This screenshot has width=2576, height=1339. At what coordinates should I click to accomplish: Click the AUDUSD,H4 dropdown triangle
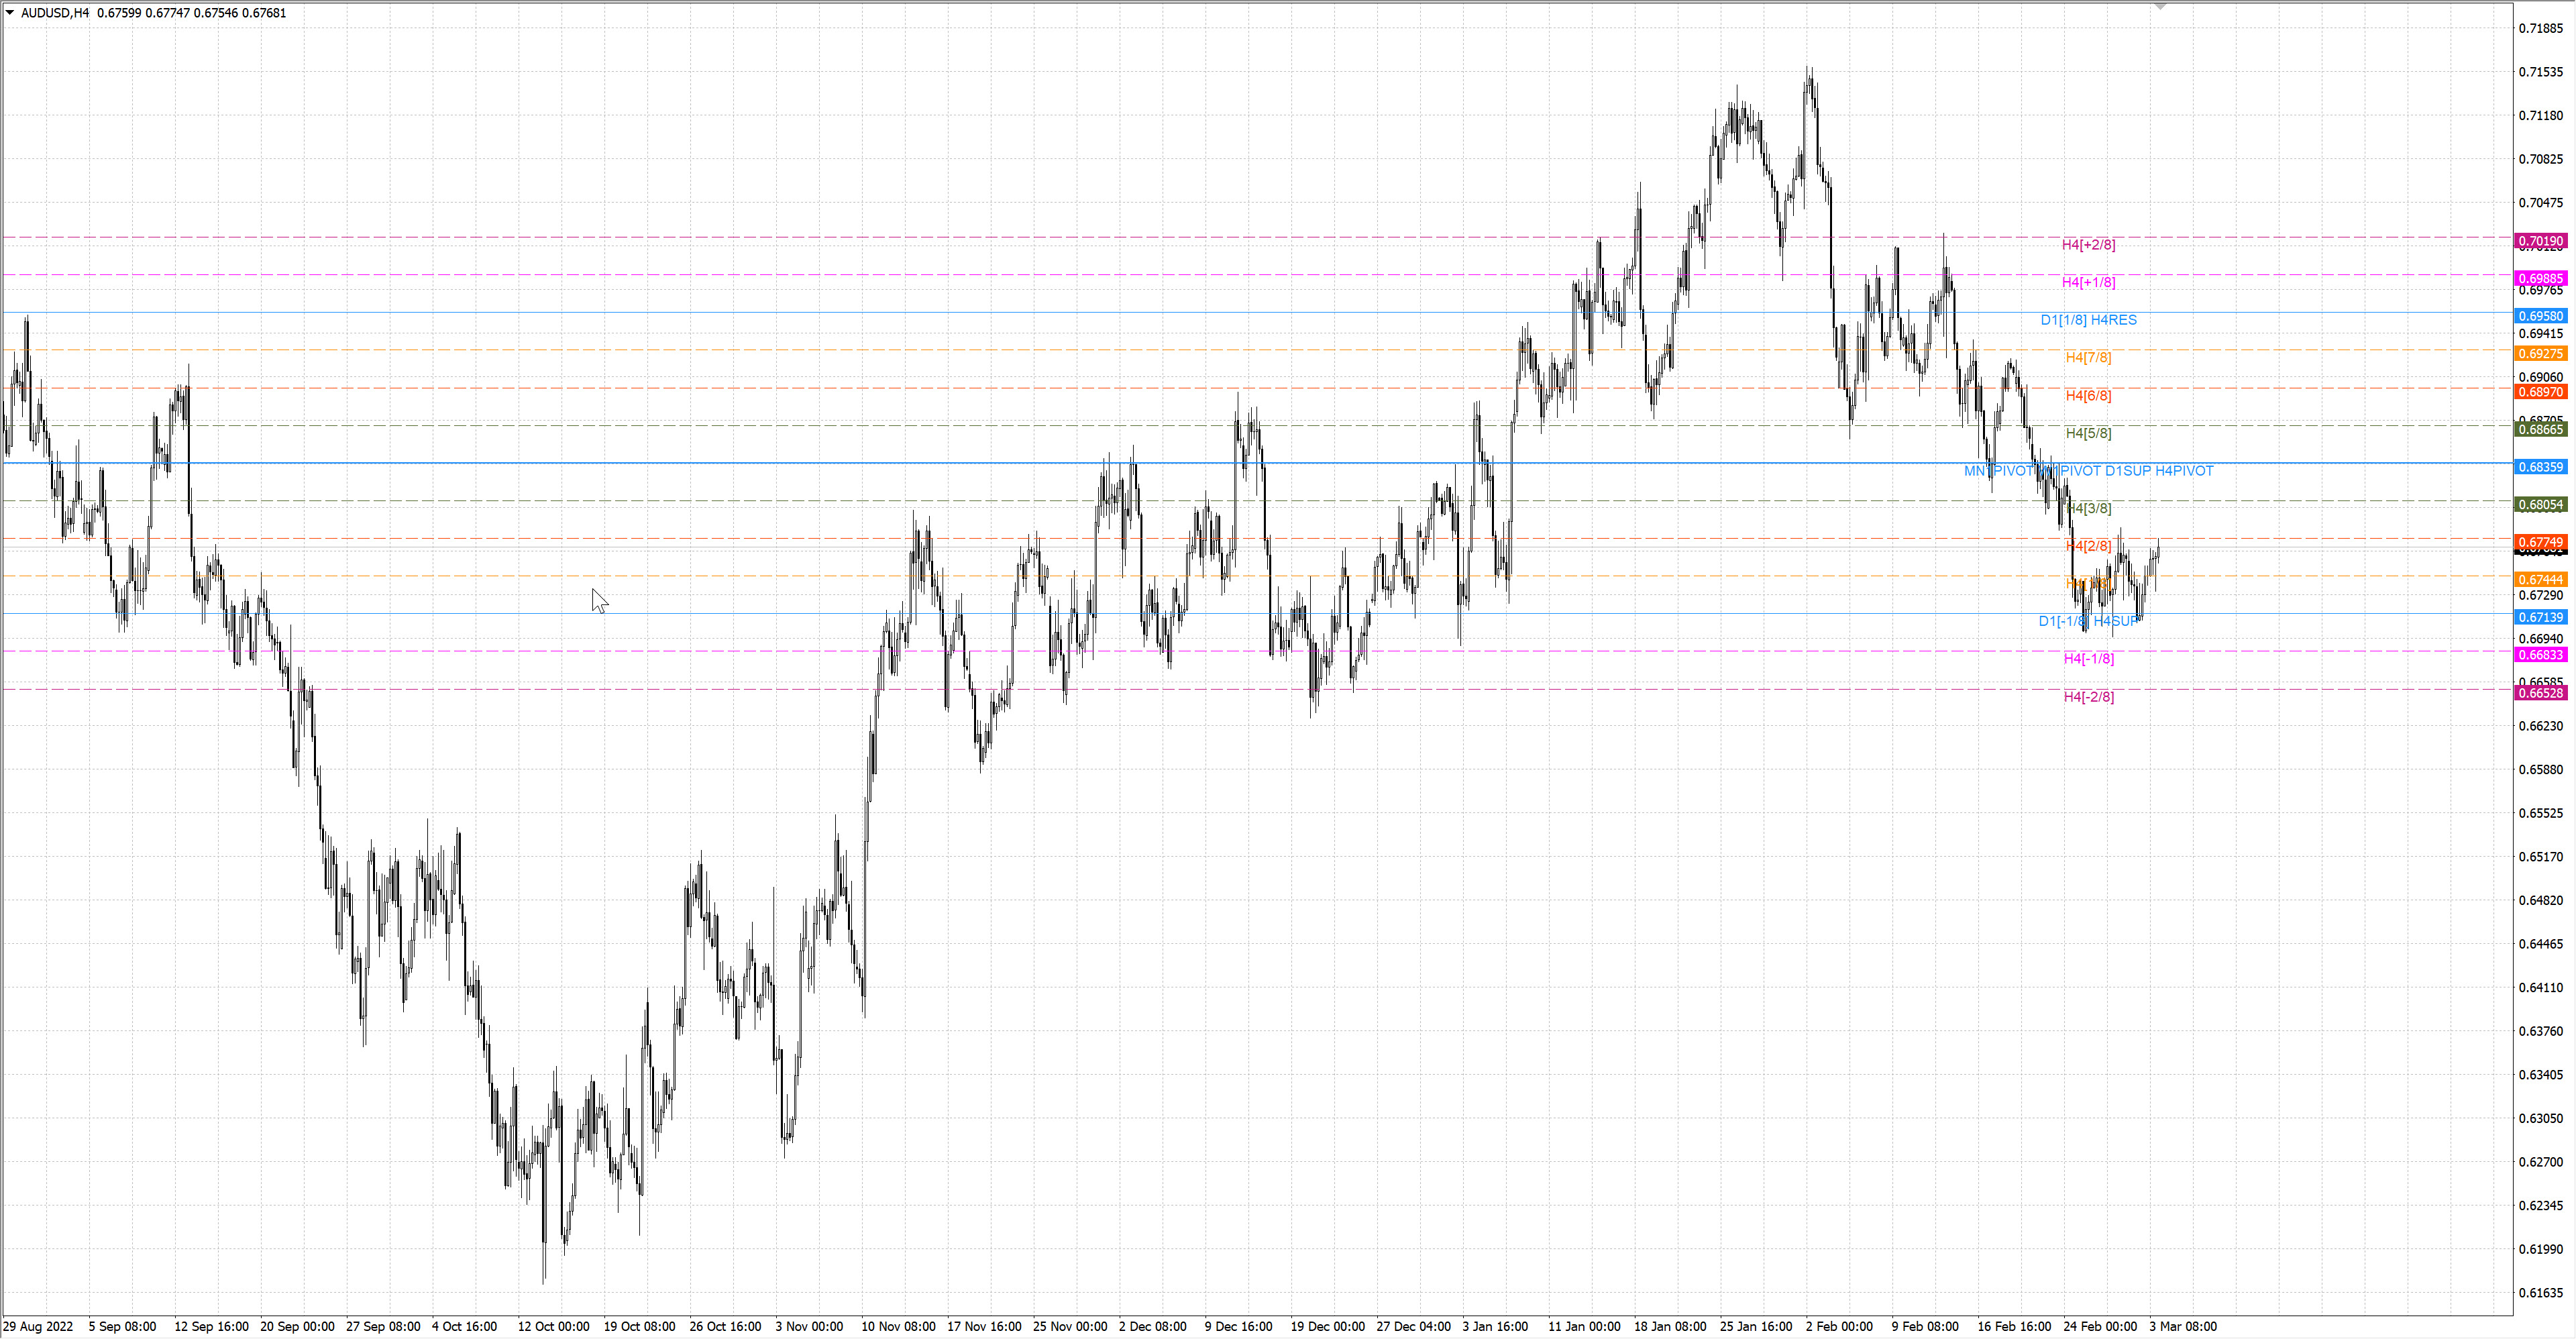click(10, 13)
